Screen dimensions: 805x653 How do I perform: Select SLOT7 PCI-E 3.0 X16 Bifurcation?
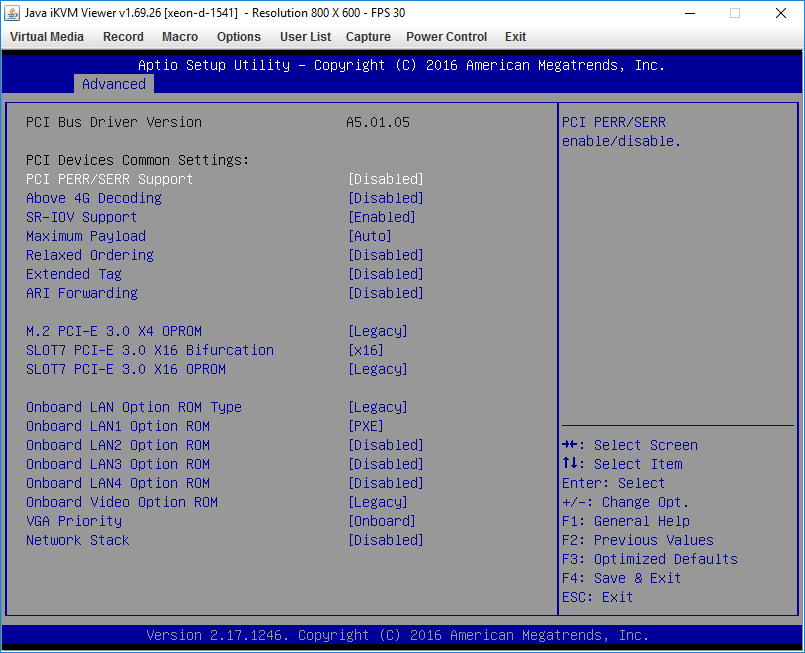click(x=150, y=350)
